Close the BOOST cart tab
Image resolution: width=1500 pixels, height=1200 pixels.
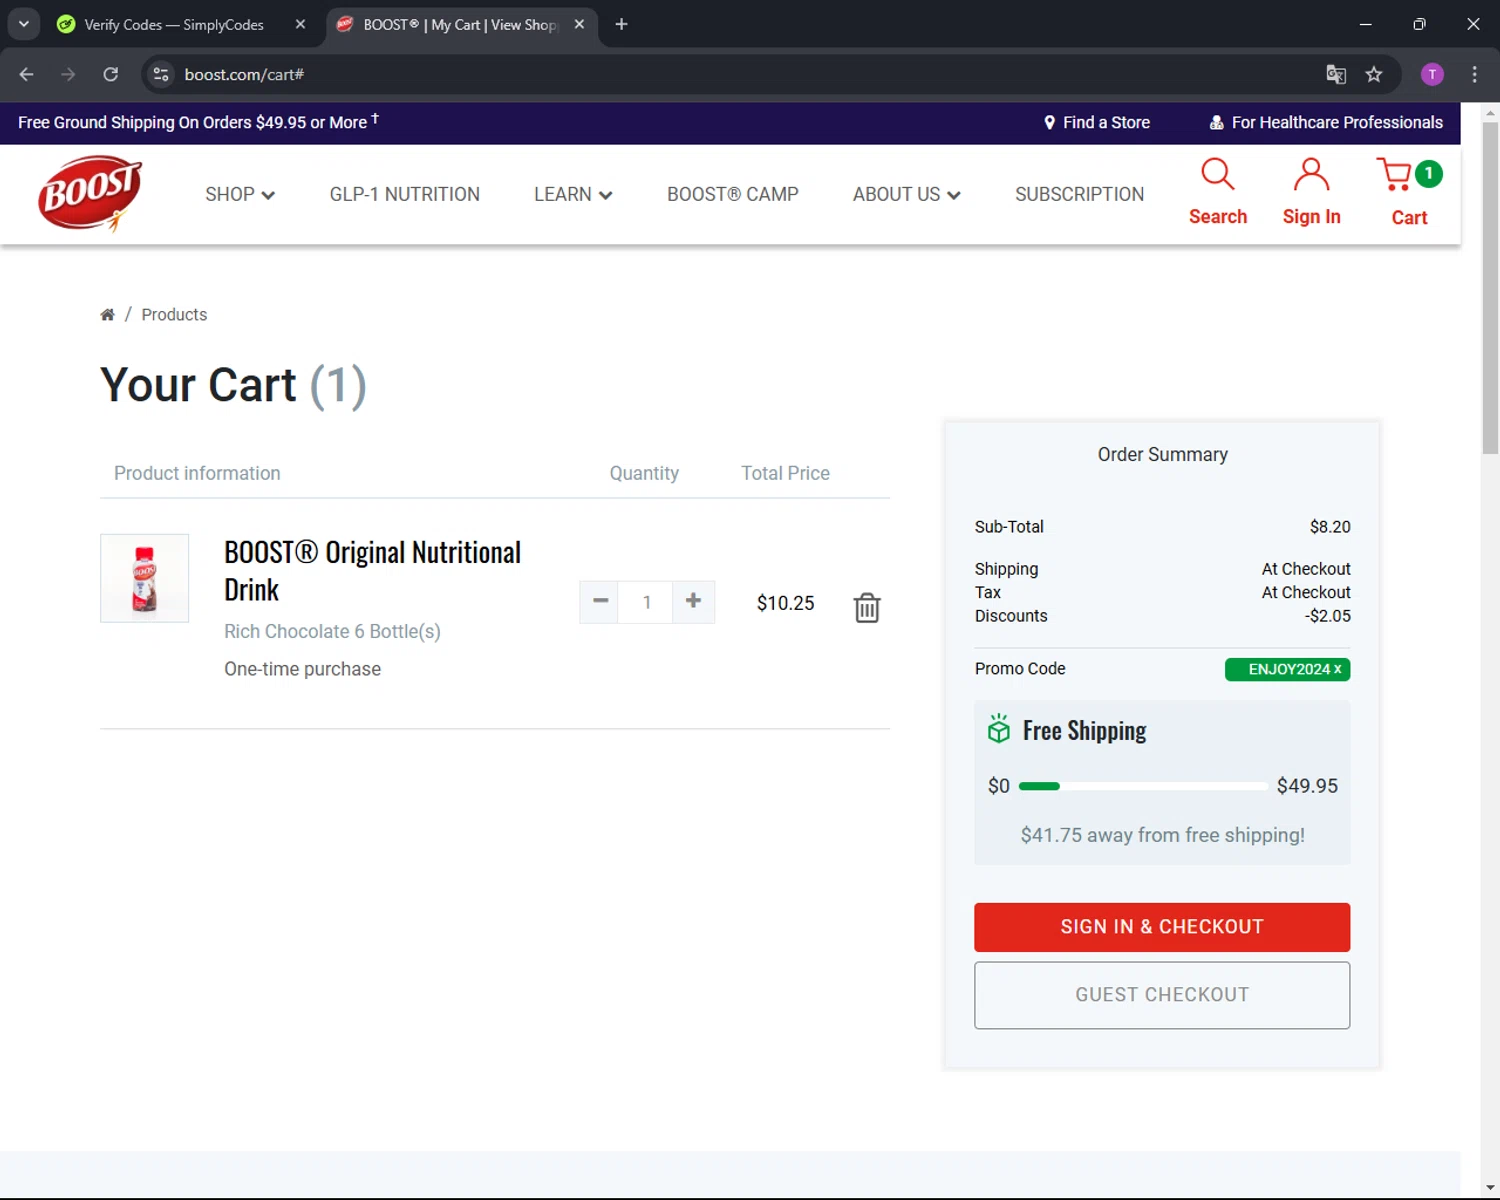579,24
